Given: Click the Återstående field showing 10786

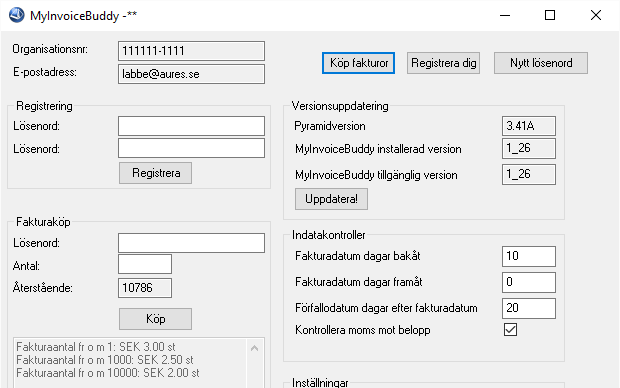Looking at the screenshot, I should coord(145,288).
